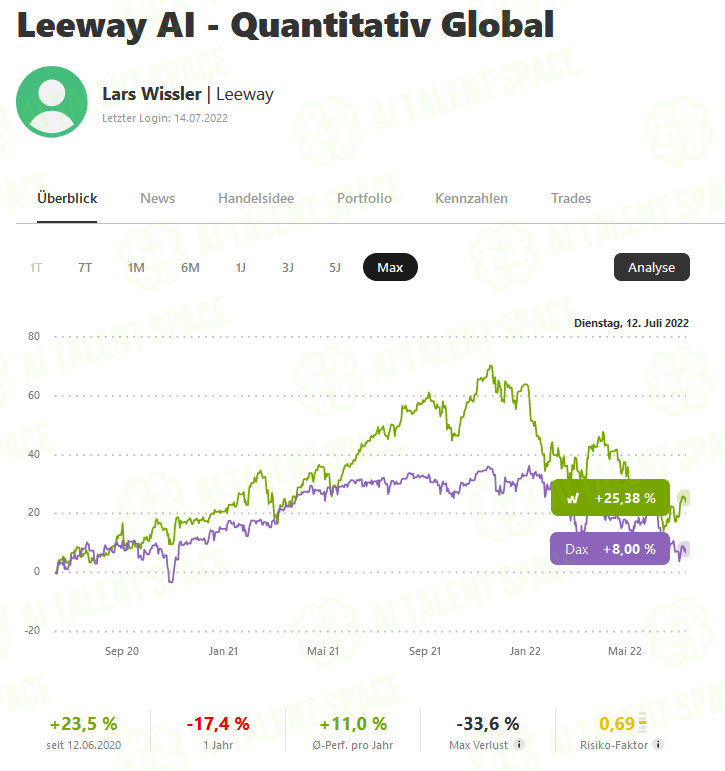Select the 1J time range
Screen dimensions: 725x771
tap(241, 267)
